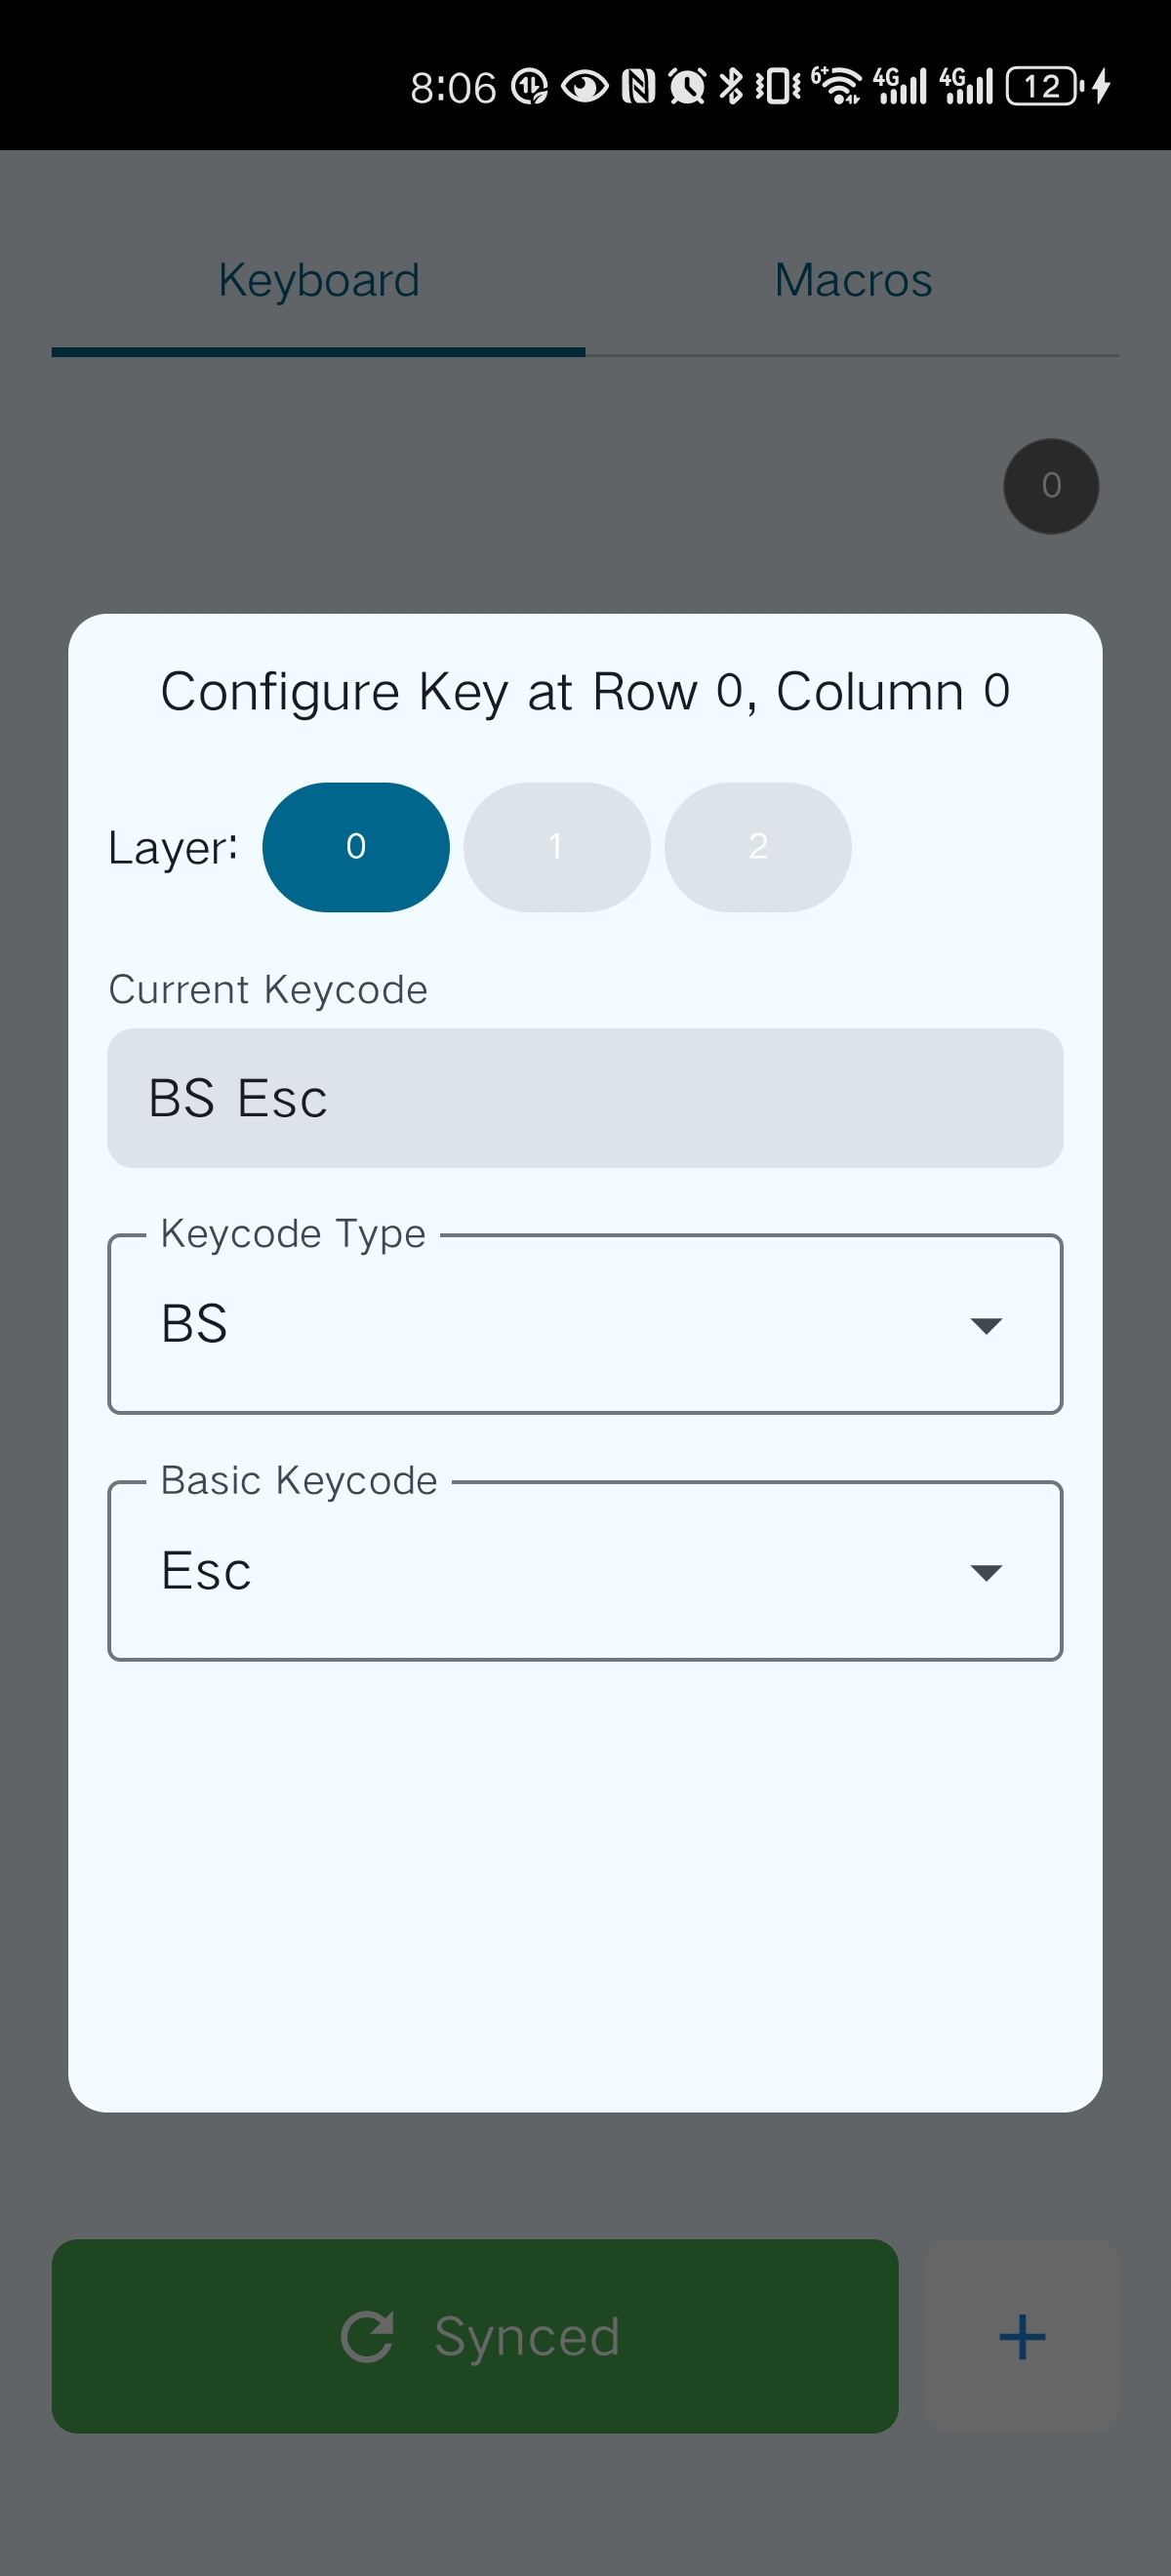Click the Current Keycode field showing BS Esc
1171x2576 pixels.
(585, 1098)
